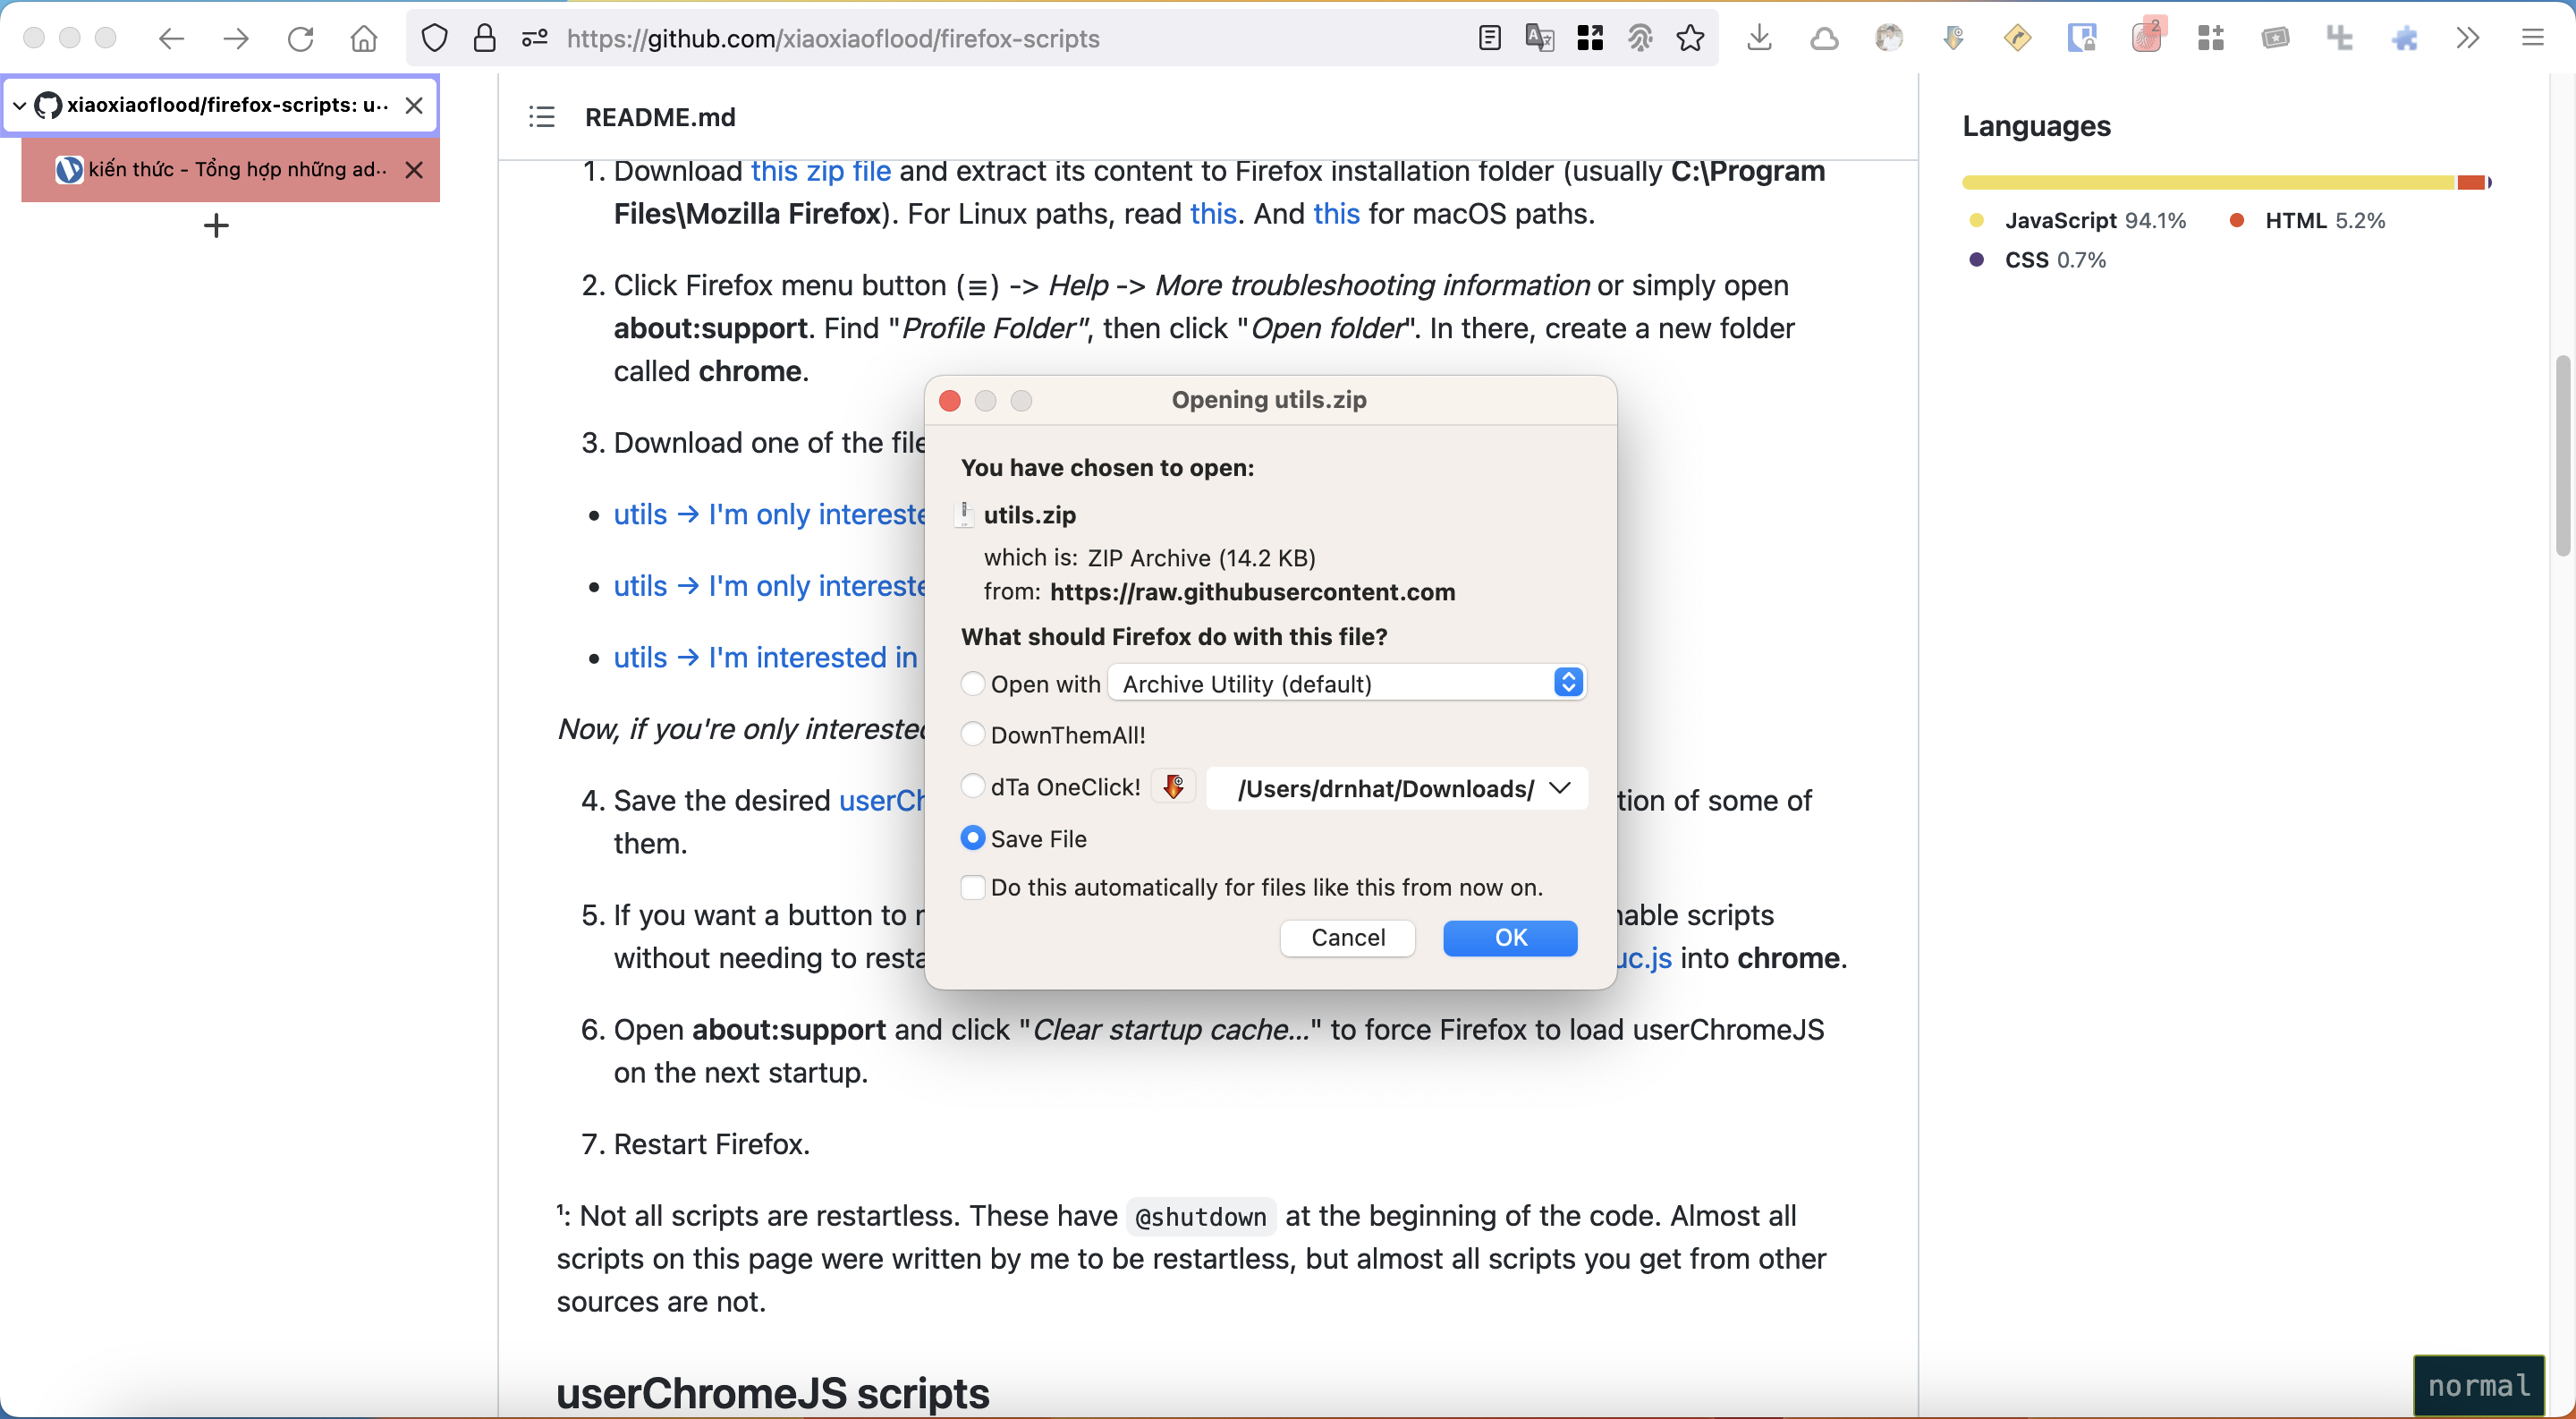Open a new tab with the plus button

pyautogui.click(x=216, y=225)
